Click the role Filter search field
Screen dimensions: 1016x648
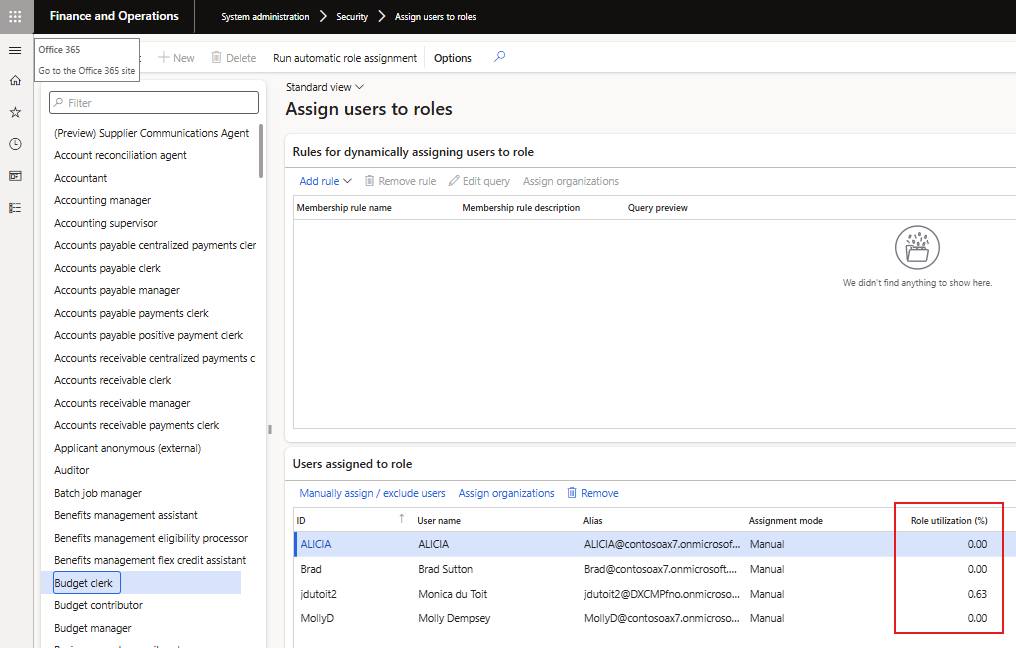click(x=153, y=102)
